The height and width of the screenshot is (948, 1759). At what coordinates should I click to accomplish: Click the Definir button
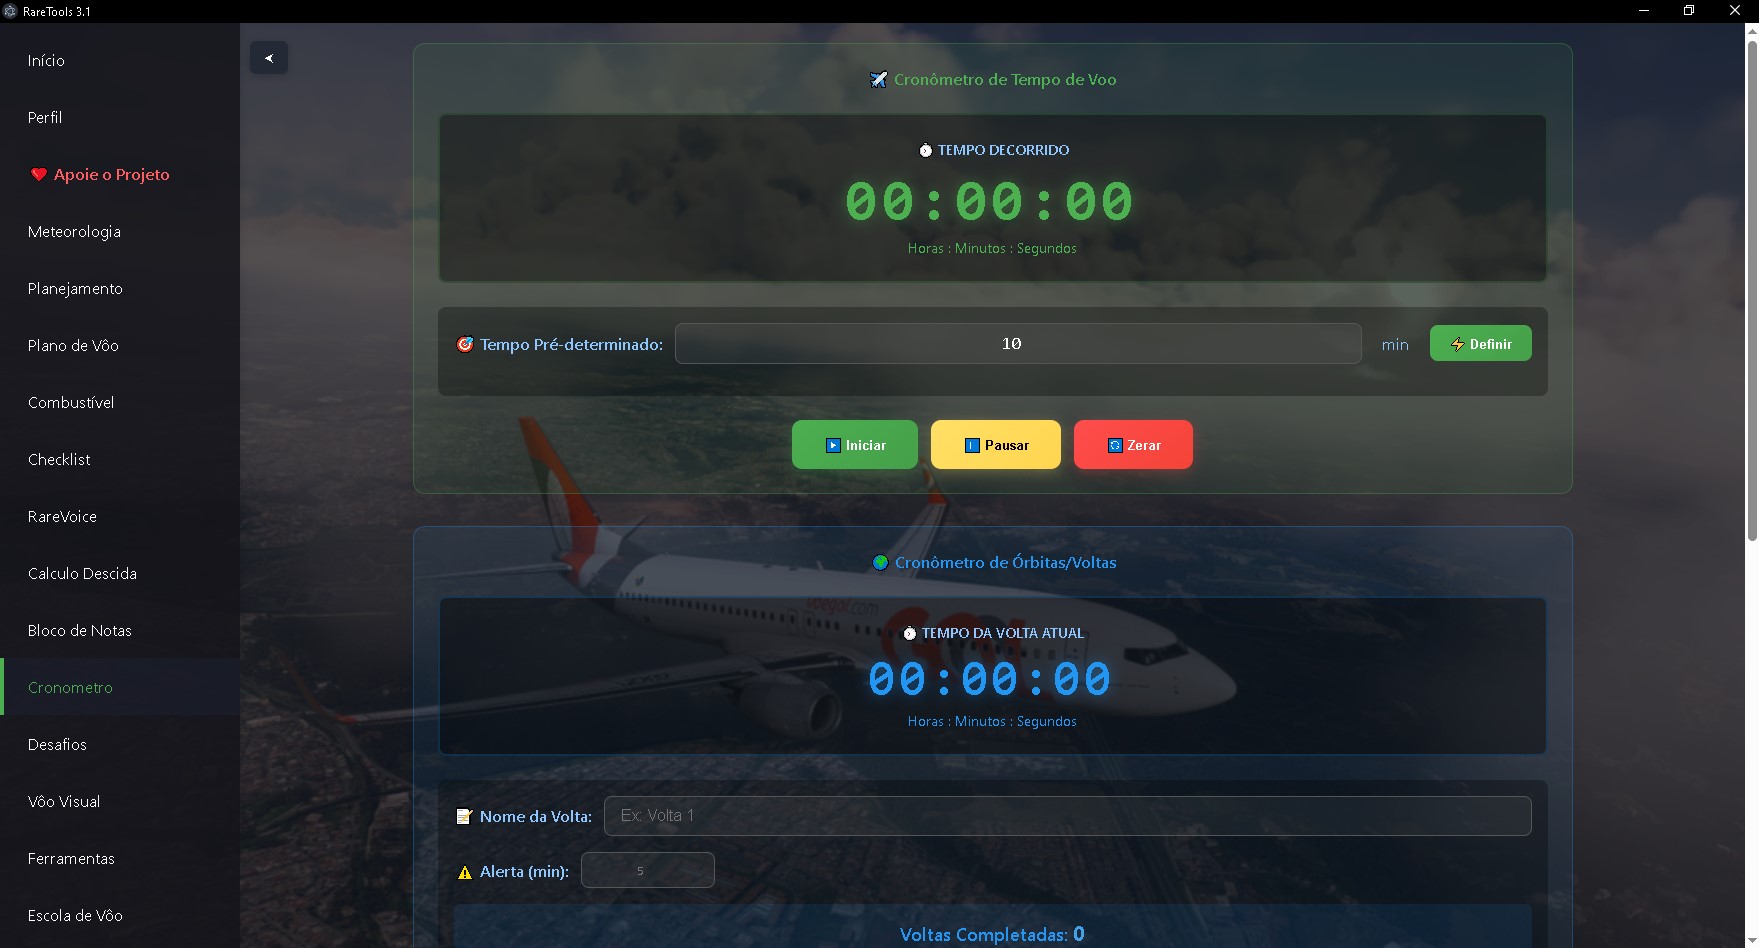tap(1481, 343)
